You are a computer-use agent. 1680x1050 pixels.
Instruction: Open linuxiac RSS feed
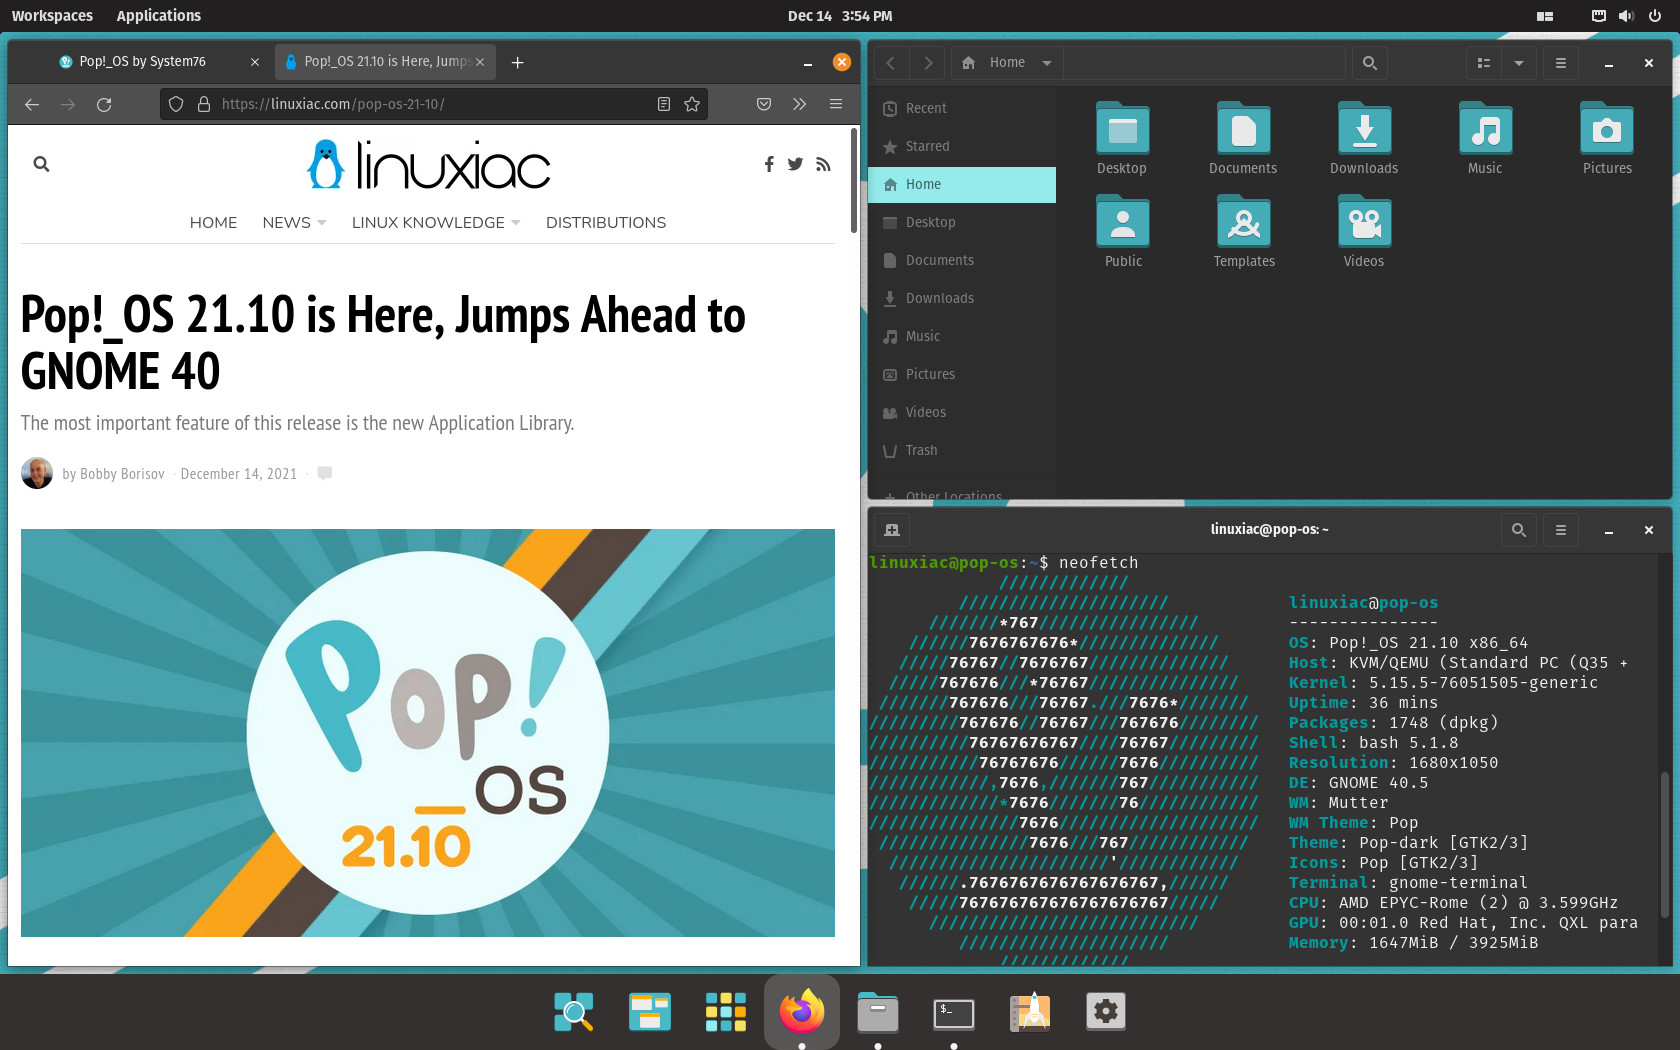tap(823, 164)
